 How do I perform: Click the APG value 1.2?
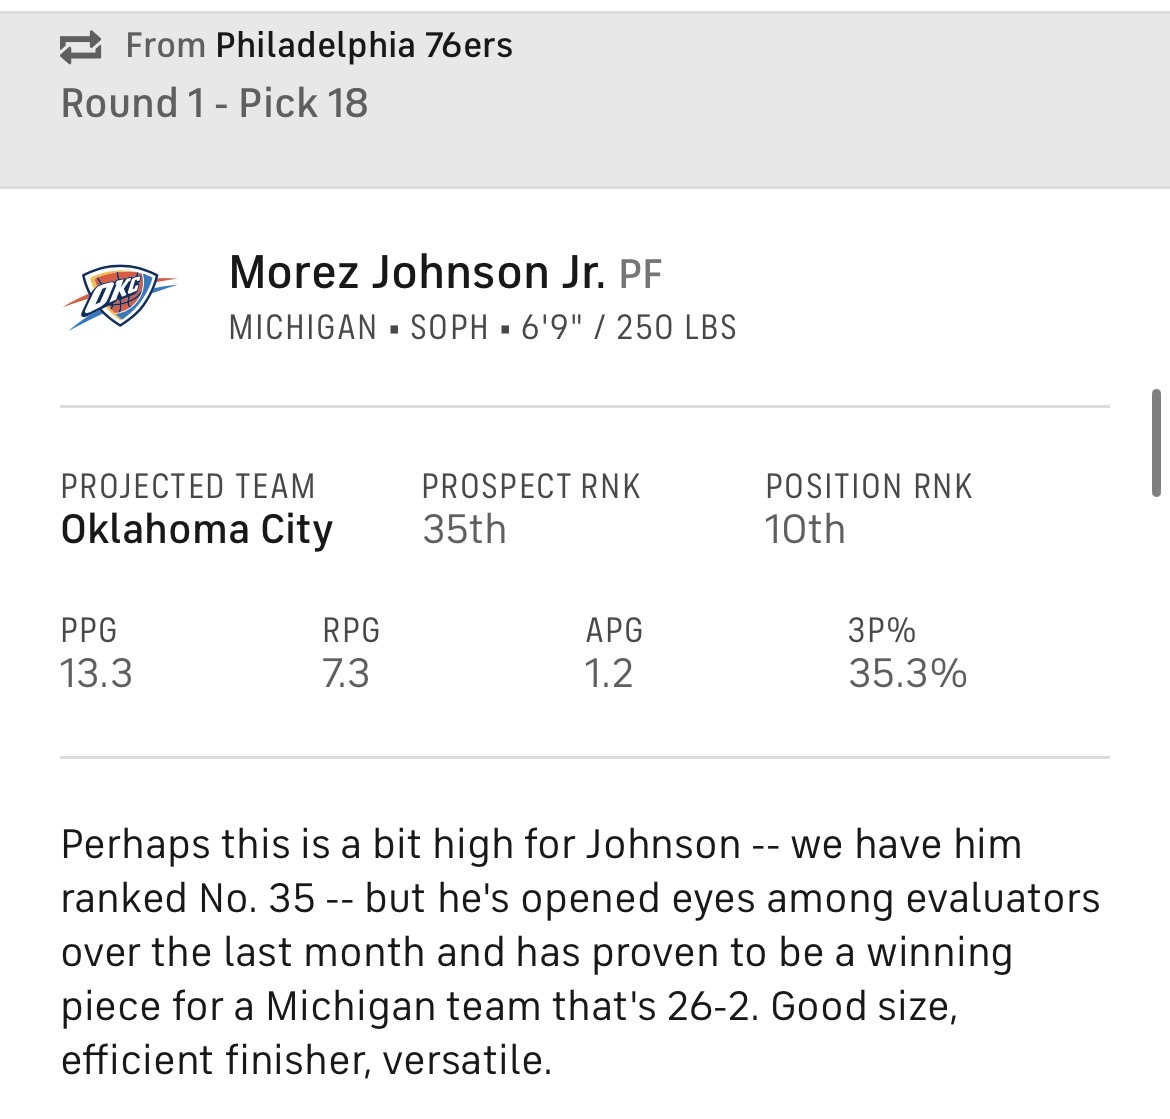click(608, 674)
